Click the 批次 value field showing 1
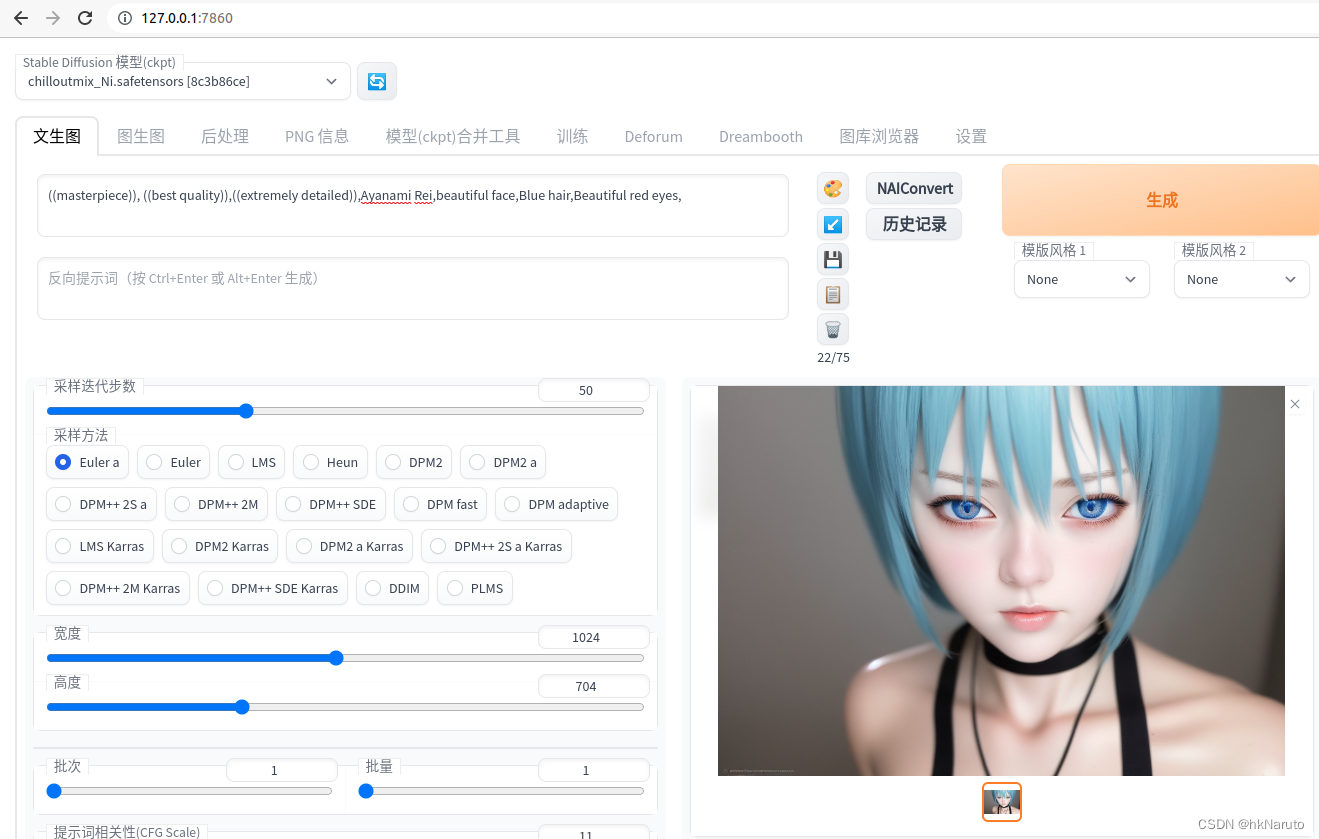Screen dimensions: 1319x839 click(x=282, y=770)
